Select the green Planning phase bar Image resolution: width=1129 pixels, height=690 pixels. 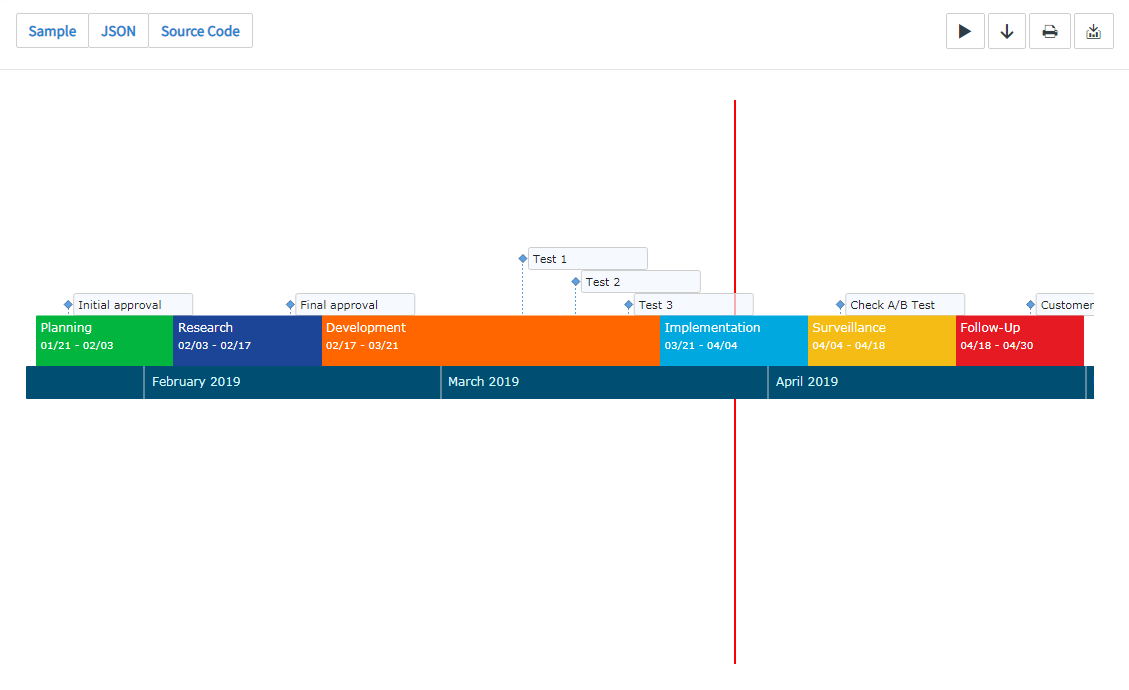(x=104, y=340)
